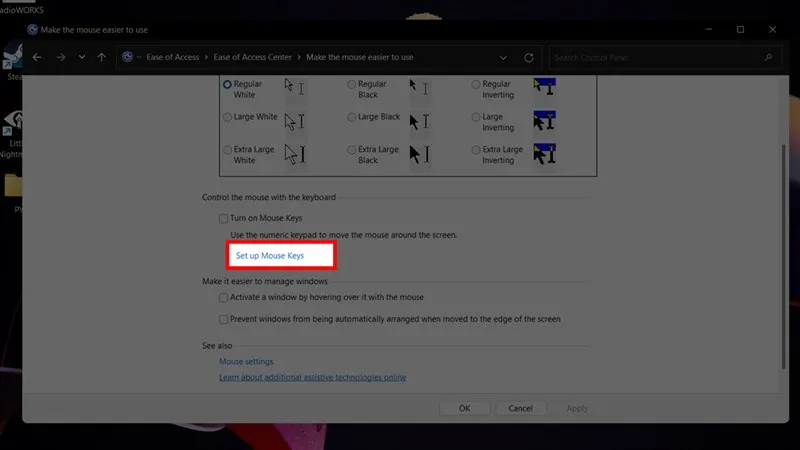The height and width of the screenshot is (450, 800).
Task: Click the Ease of Access address bar icon
Action: click(x=127, y=57)
